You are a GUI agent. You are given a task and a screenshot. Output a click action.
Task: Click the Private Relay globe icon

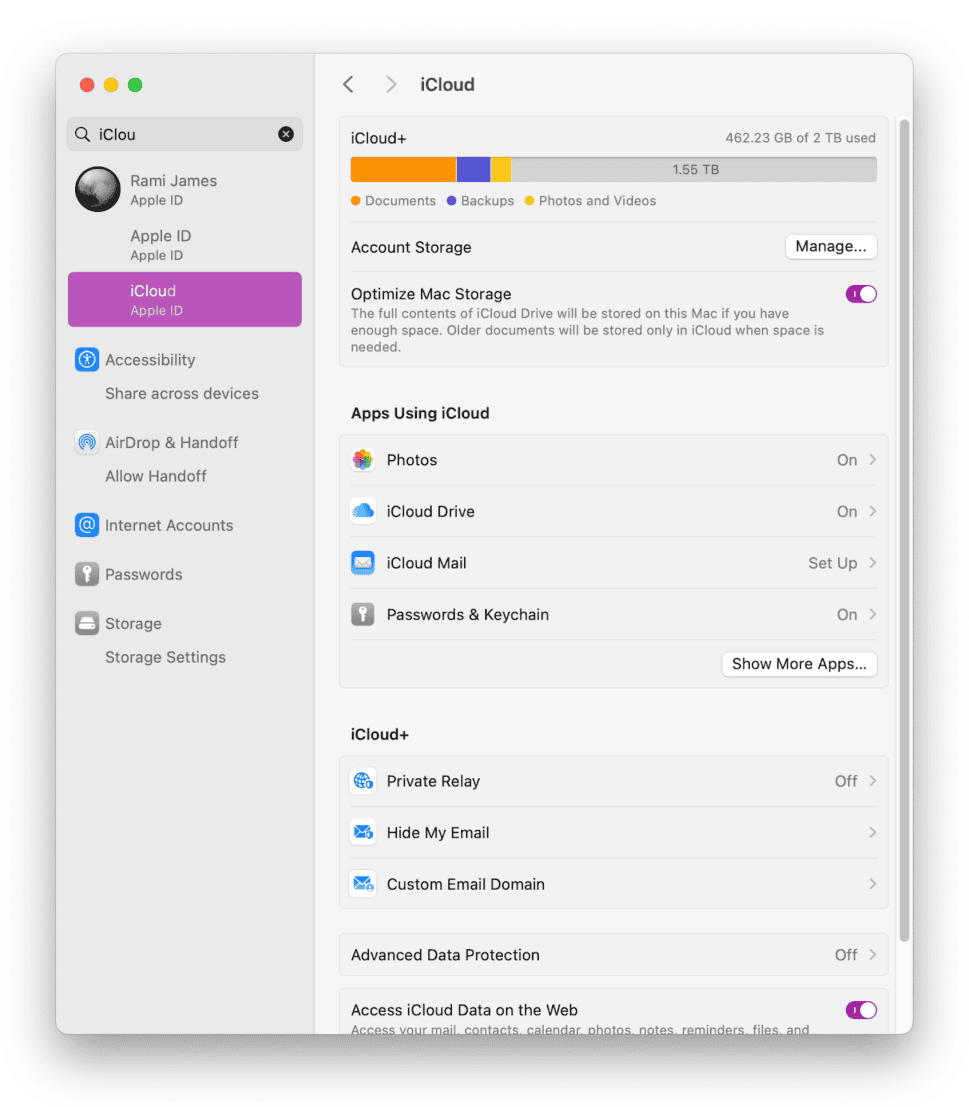pyautogui.click(x=363, y=781)
